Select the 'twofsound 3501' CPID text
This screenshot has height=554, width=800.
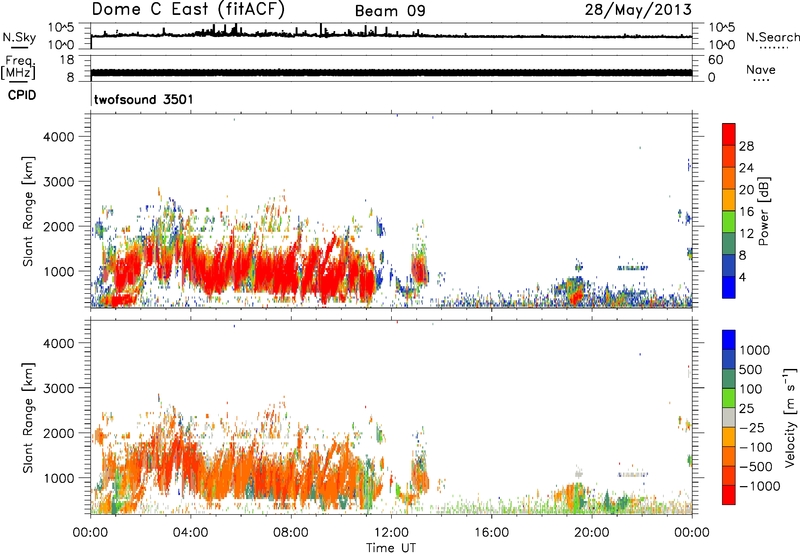click(144, 99)
